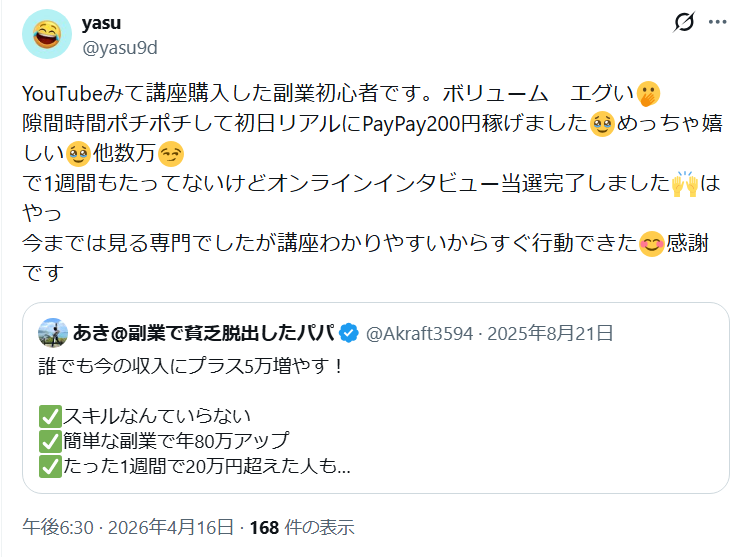Open the yasu display name link
Image resolution: width=750 pixels, height=557 pixels.
[99, 23]
